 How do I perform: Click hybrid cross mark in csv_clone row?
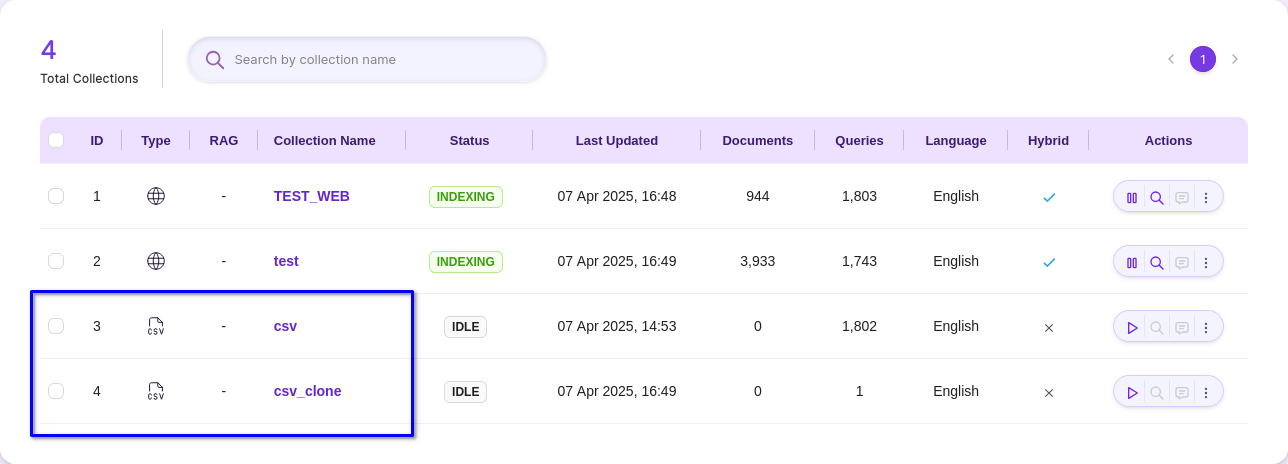point(1049,392)
